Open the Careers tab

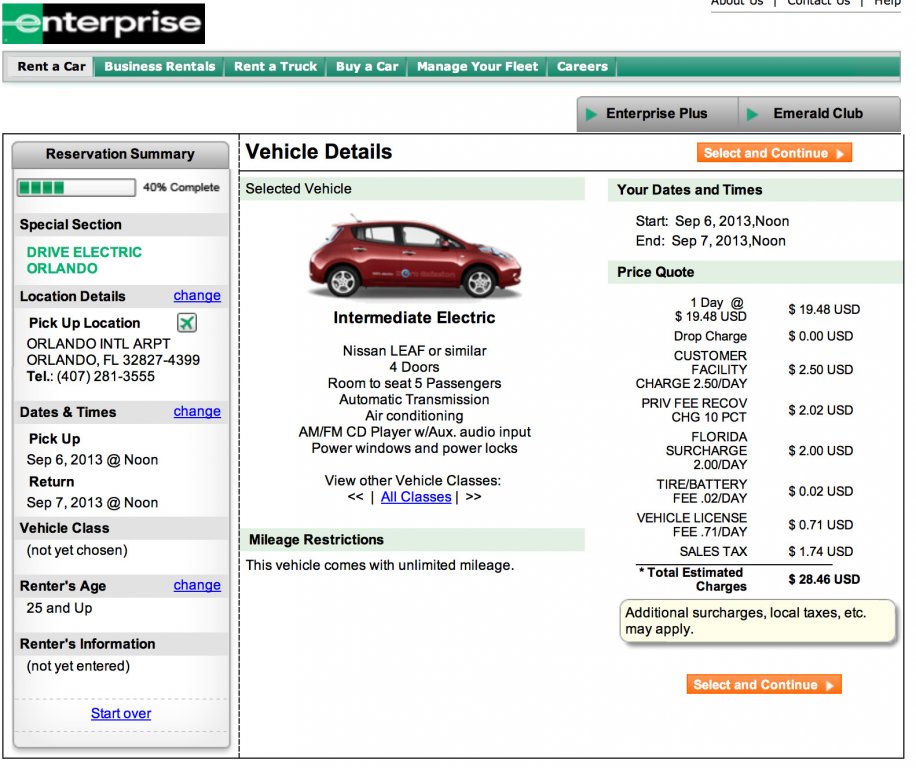(x=582, y=67)
